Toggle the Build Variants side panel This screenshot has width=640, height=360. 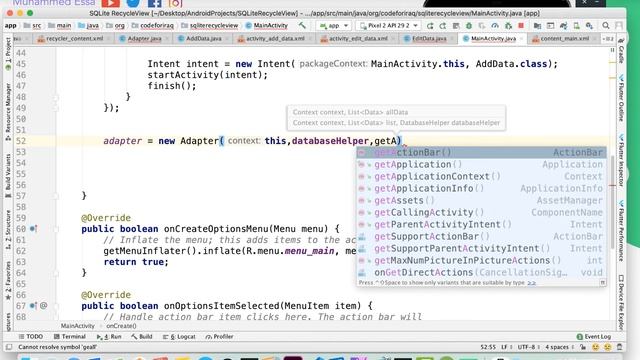8,176
